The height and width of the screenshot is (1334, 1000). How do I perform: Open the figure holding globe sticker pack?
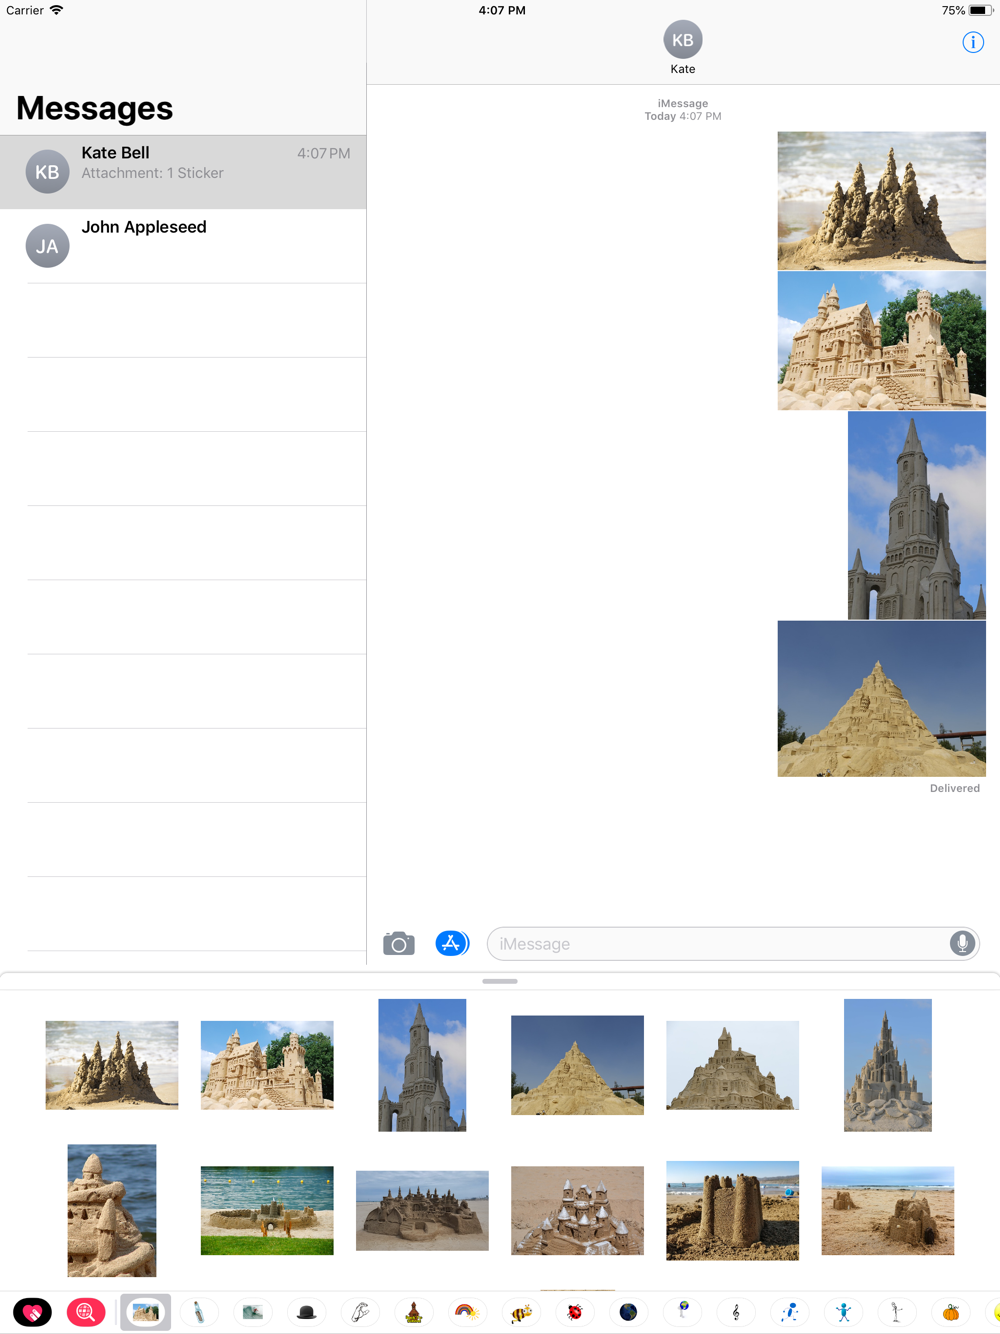(x=682, y=1312)
